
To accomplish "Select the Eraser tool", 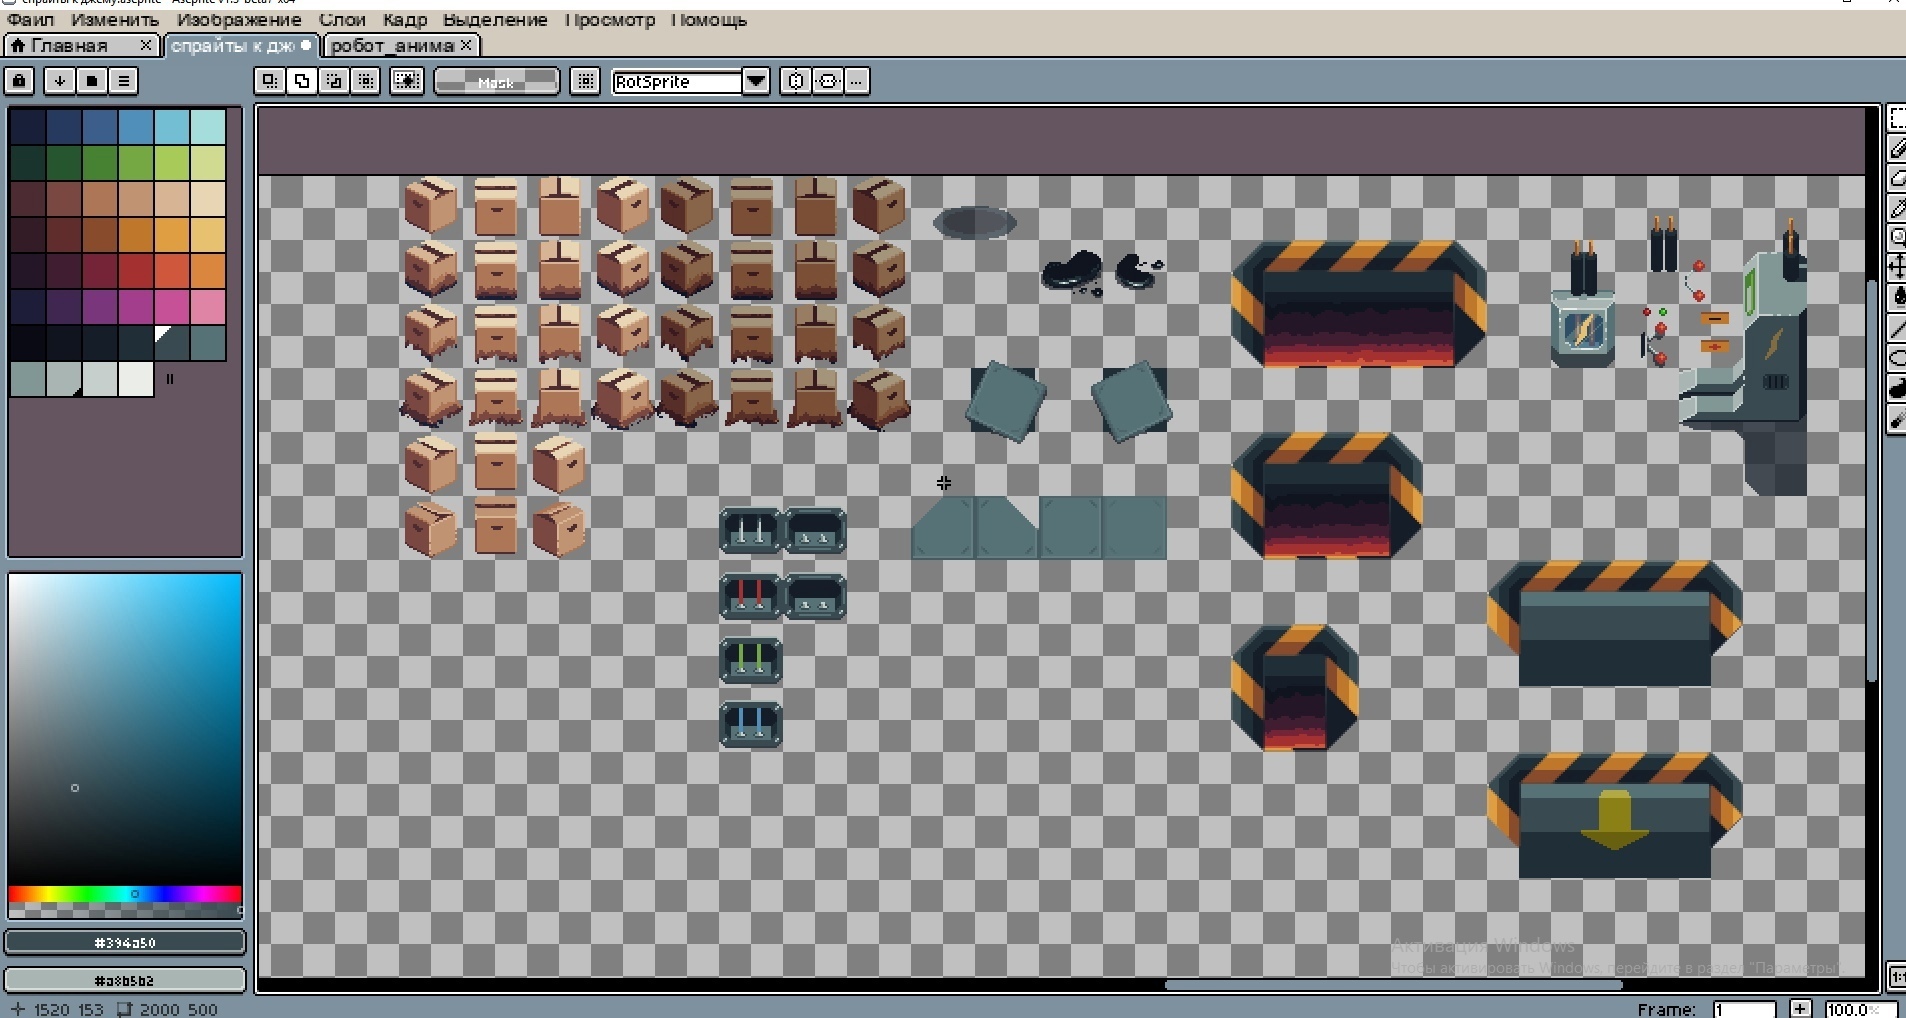I will click(x=1896, y=179).
